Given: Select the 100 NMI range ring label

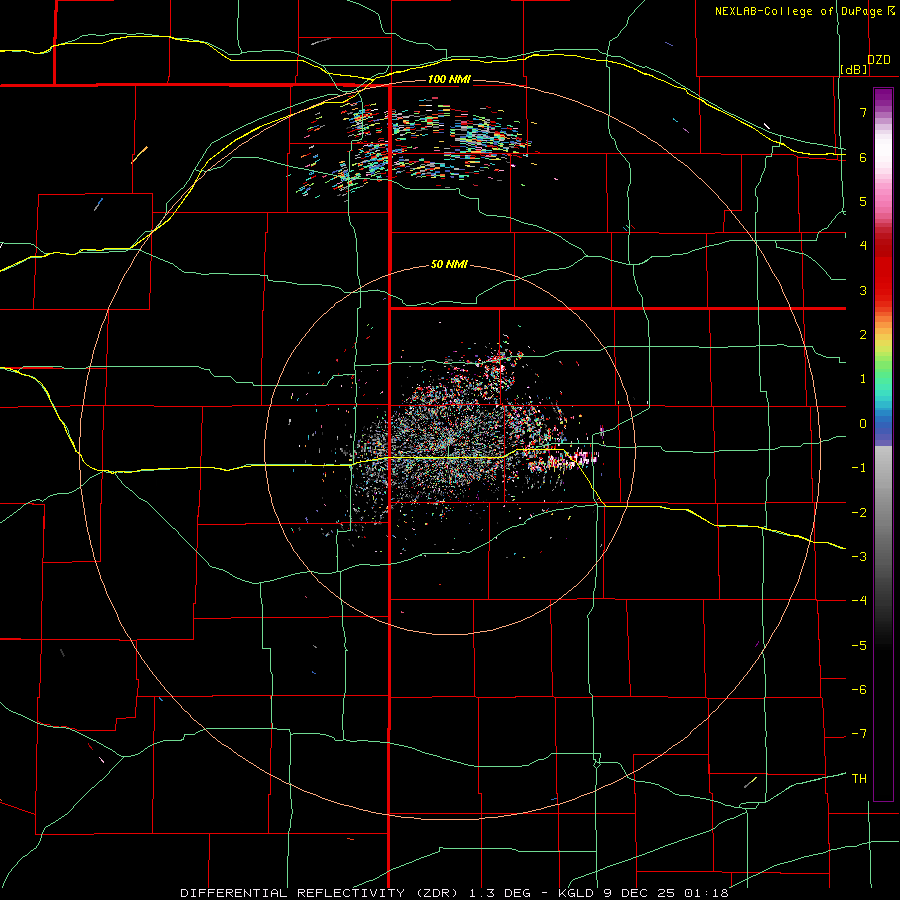Looking at the screenshot, I should click(449, 79).
